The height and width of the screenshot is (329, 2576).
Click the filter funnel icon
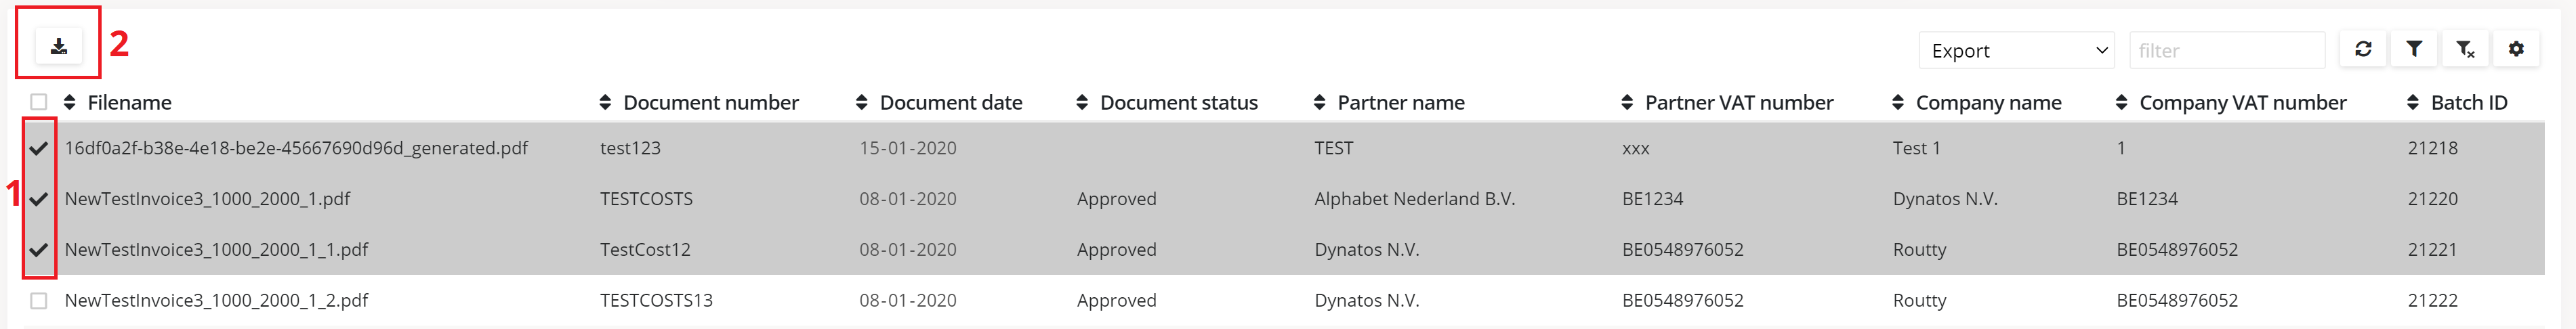click(2414, 49)
